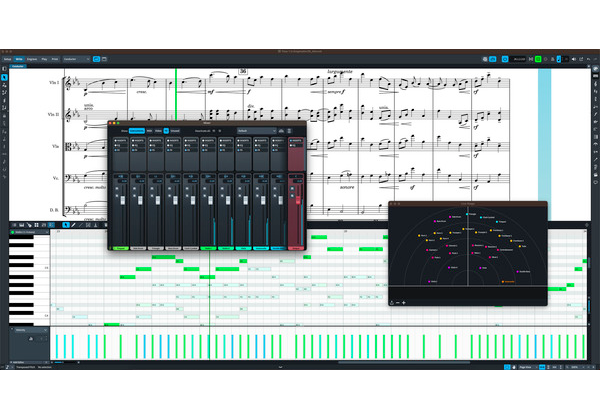Open the Default preset dropdown in Mixer
The image size is (600, 420).
[256, 131]
